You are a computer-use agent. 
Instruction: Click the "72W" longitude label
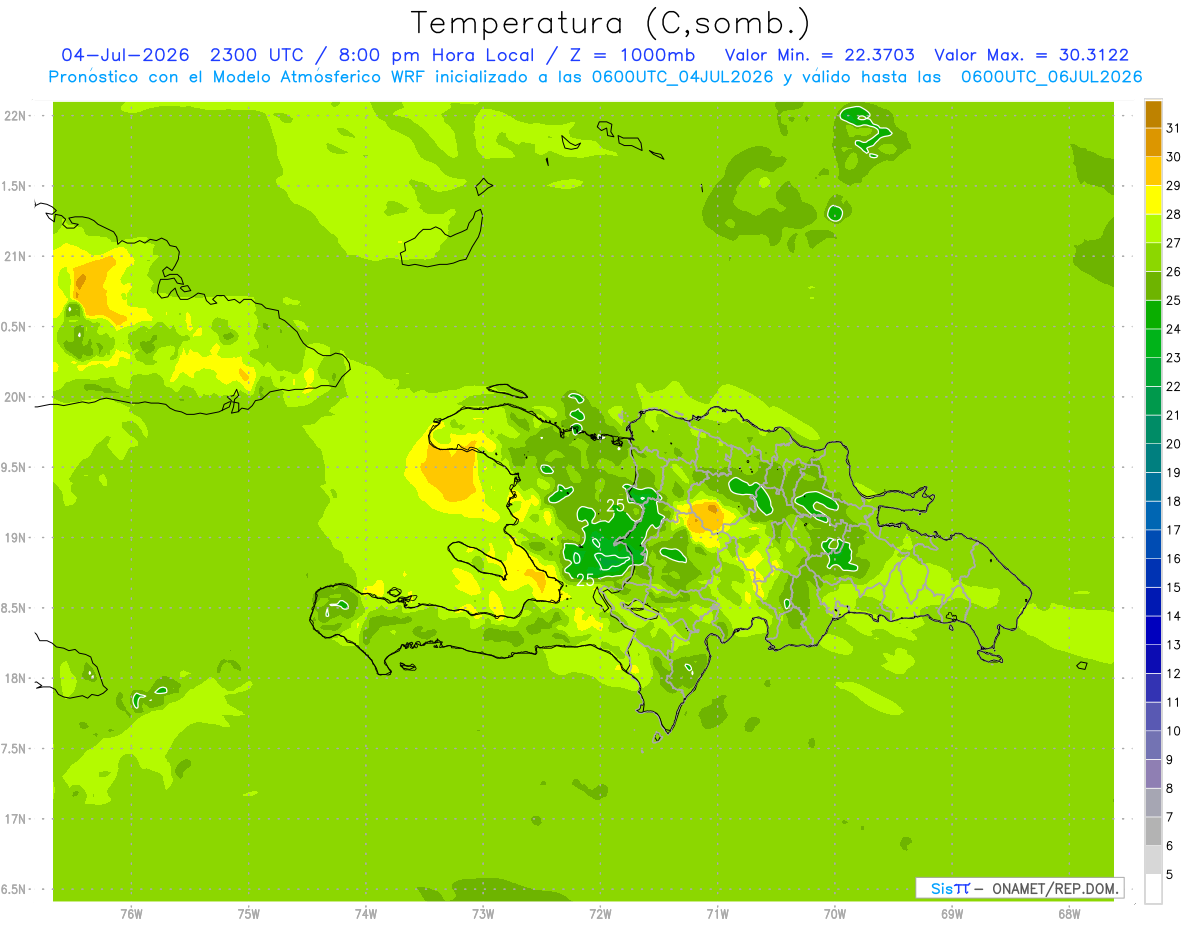tap(601, 914)
